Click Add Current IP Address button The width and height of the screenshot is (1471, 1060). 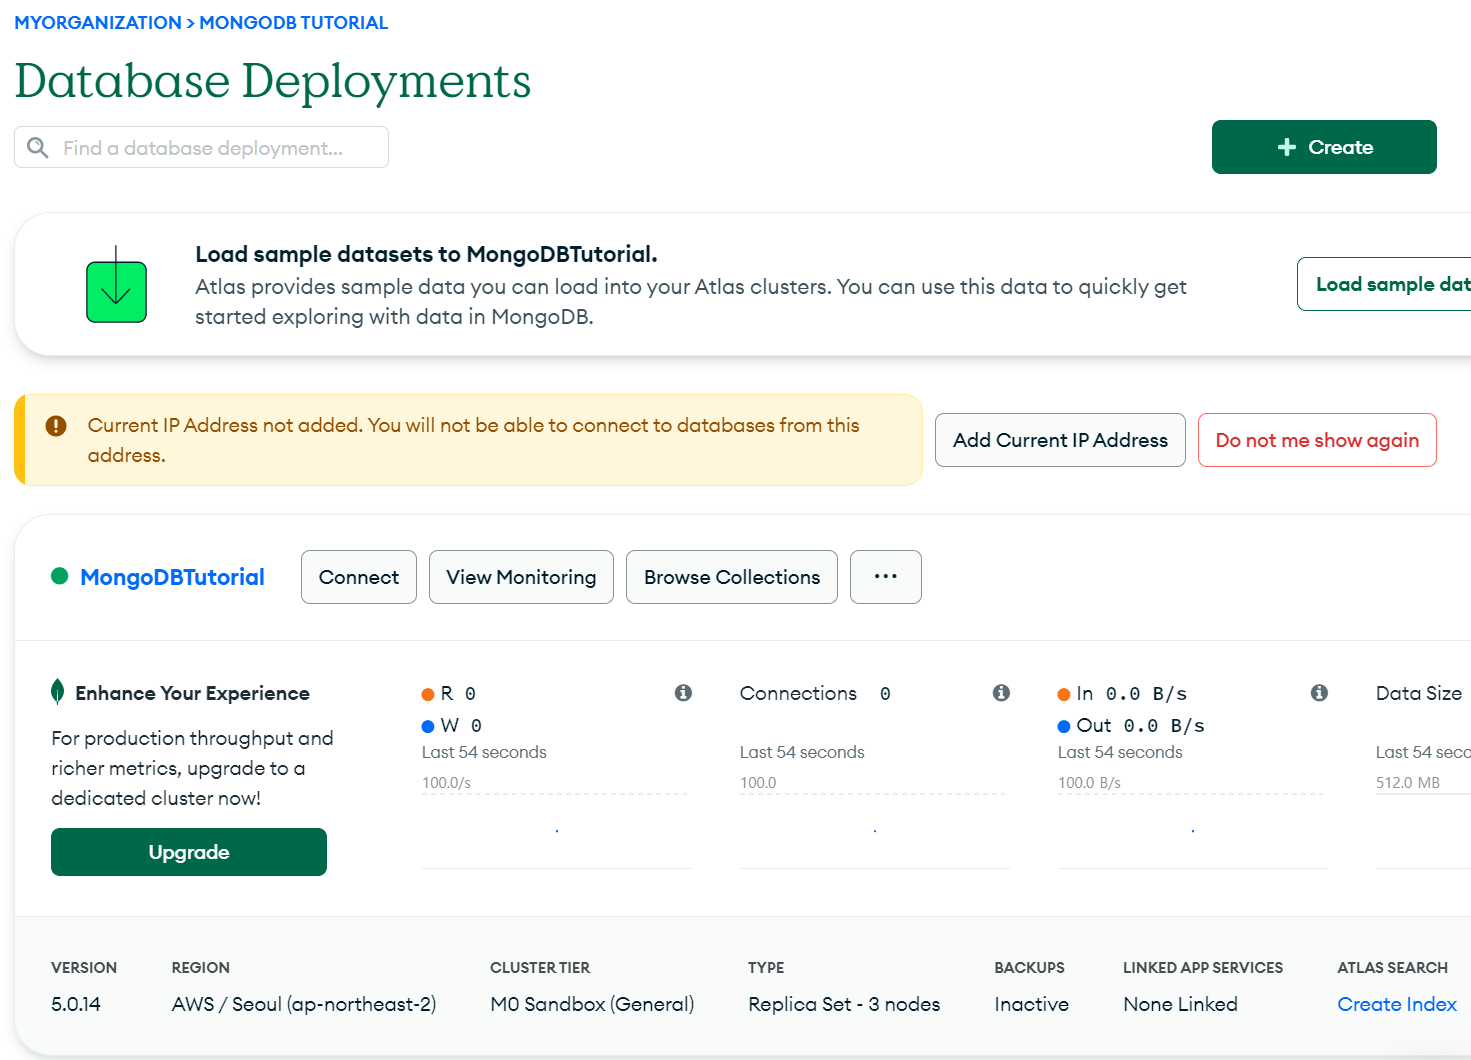pos(1060,440)
